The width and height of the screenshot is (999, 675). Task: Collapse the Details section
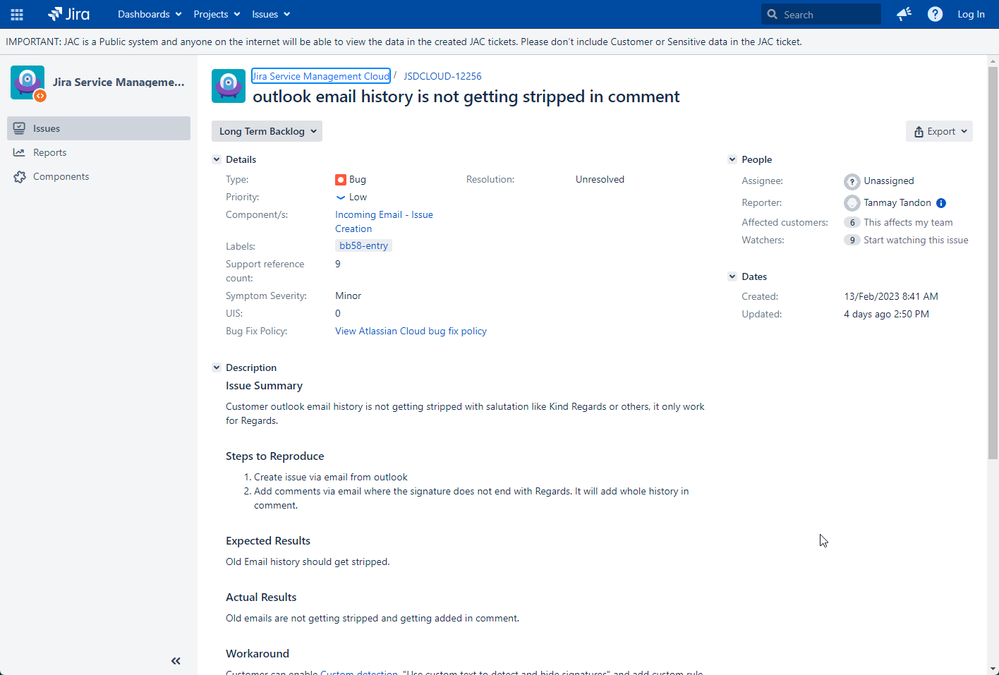217,159
